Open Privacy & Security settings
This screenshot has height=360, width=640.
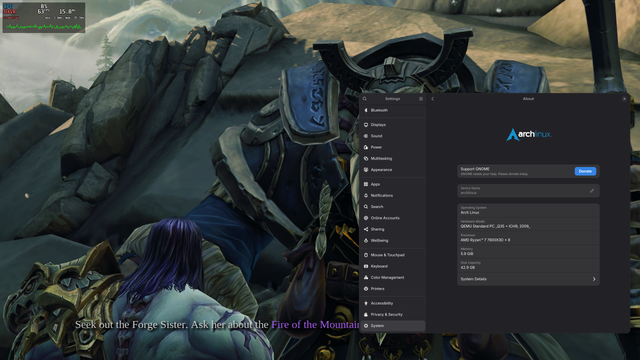[393, 314]
